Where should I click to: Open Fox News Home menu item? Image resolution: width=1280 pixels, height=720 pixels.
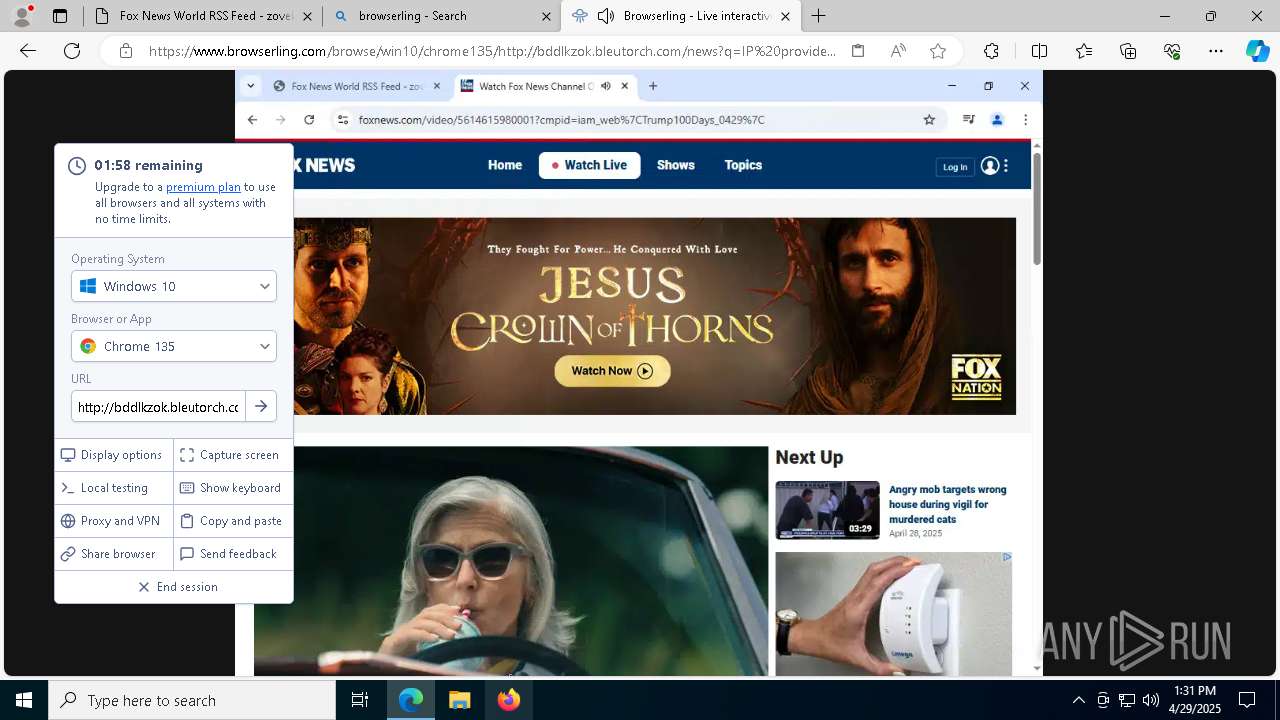[505, 165]
